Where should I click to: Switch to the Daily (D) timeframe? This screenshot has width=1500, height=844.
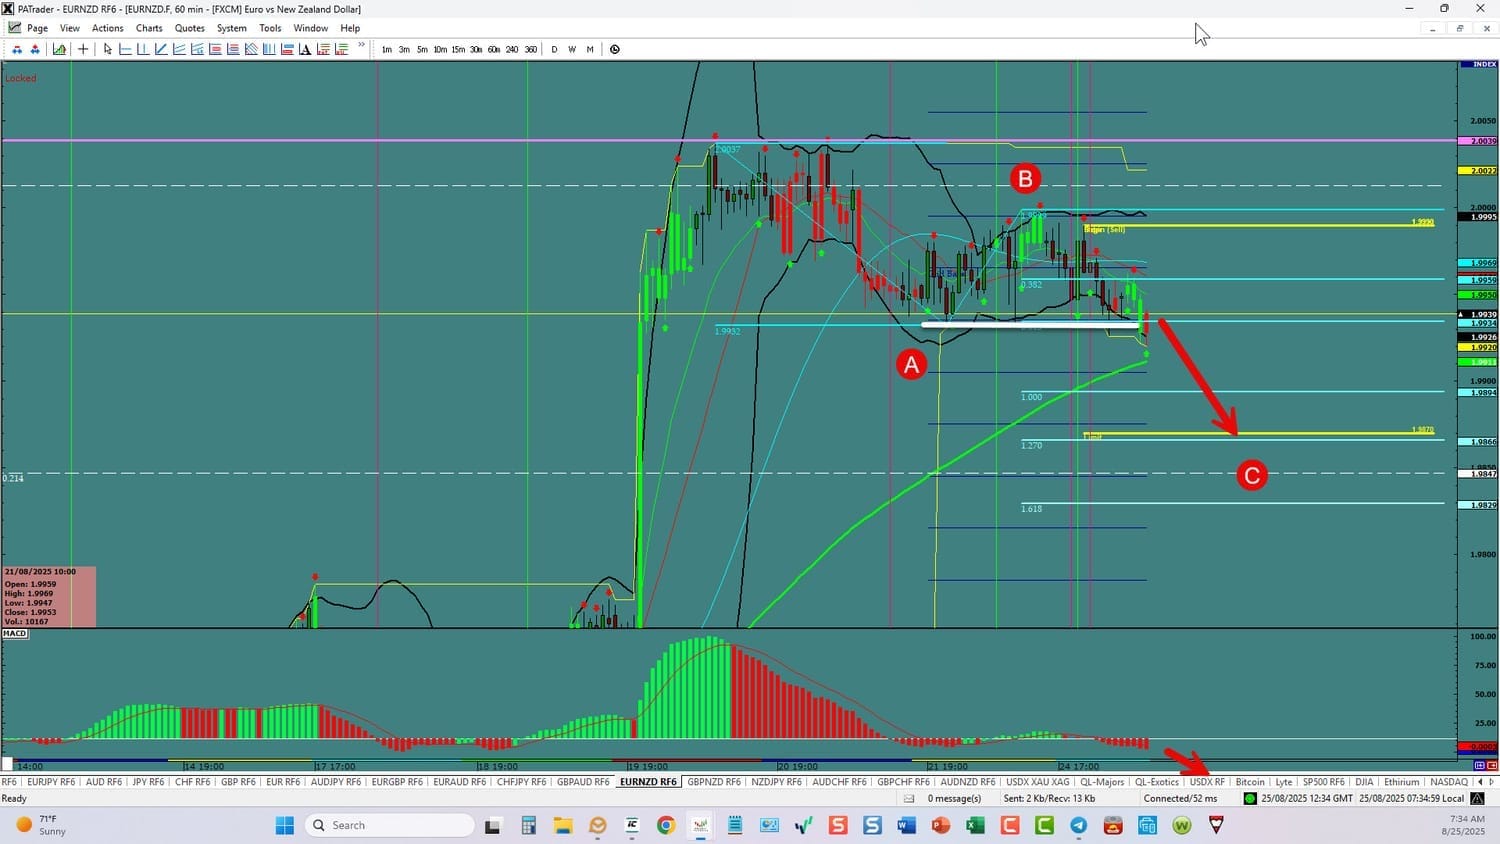pyautogui.click(x=554, y=49)
